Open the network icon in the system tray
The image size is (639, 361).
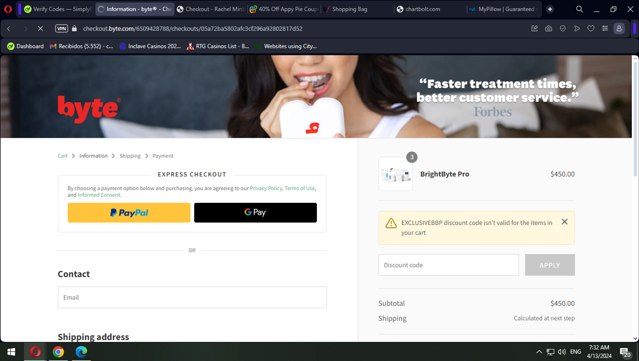[551, 352]
